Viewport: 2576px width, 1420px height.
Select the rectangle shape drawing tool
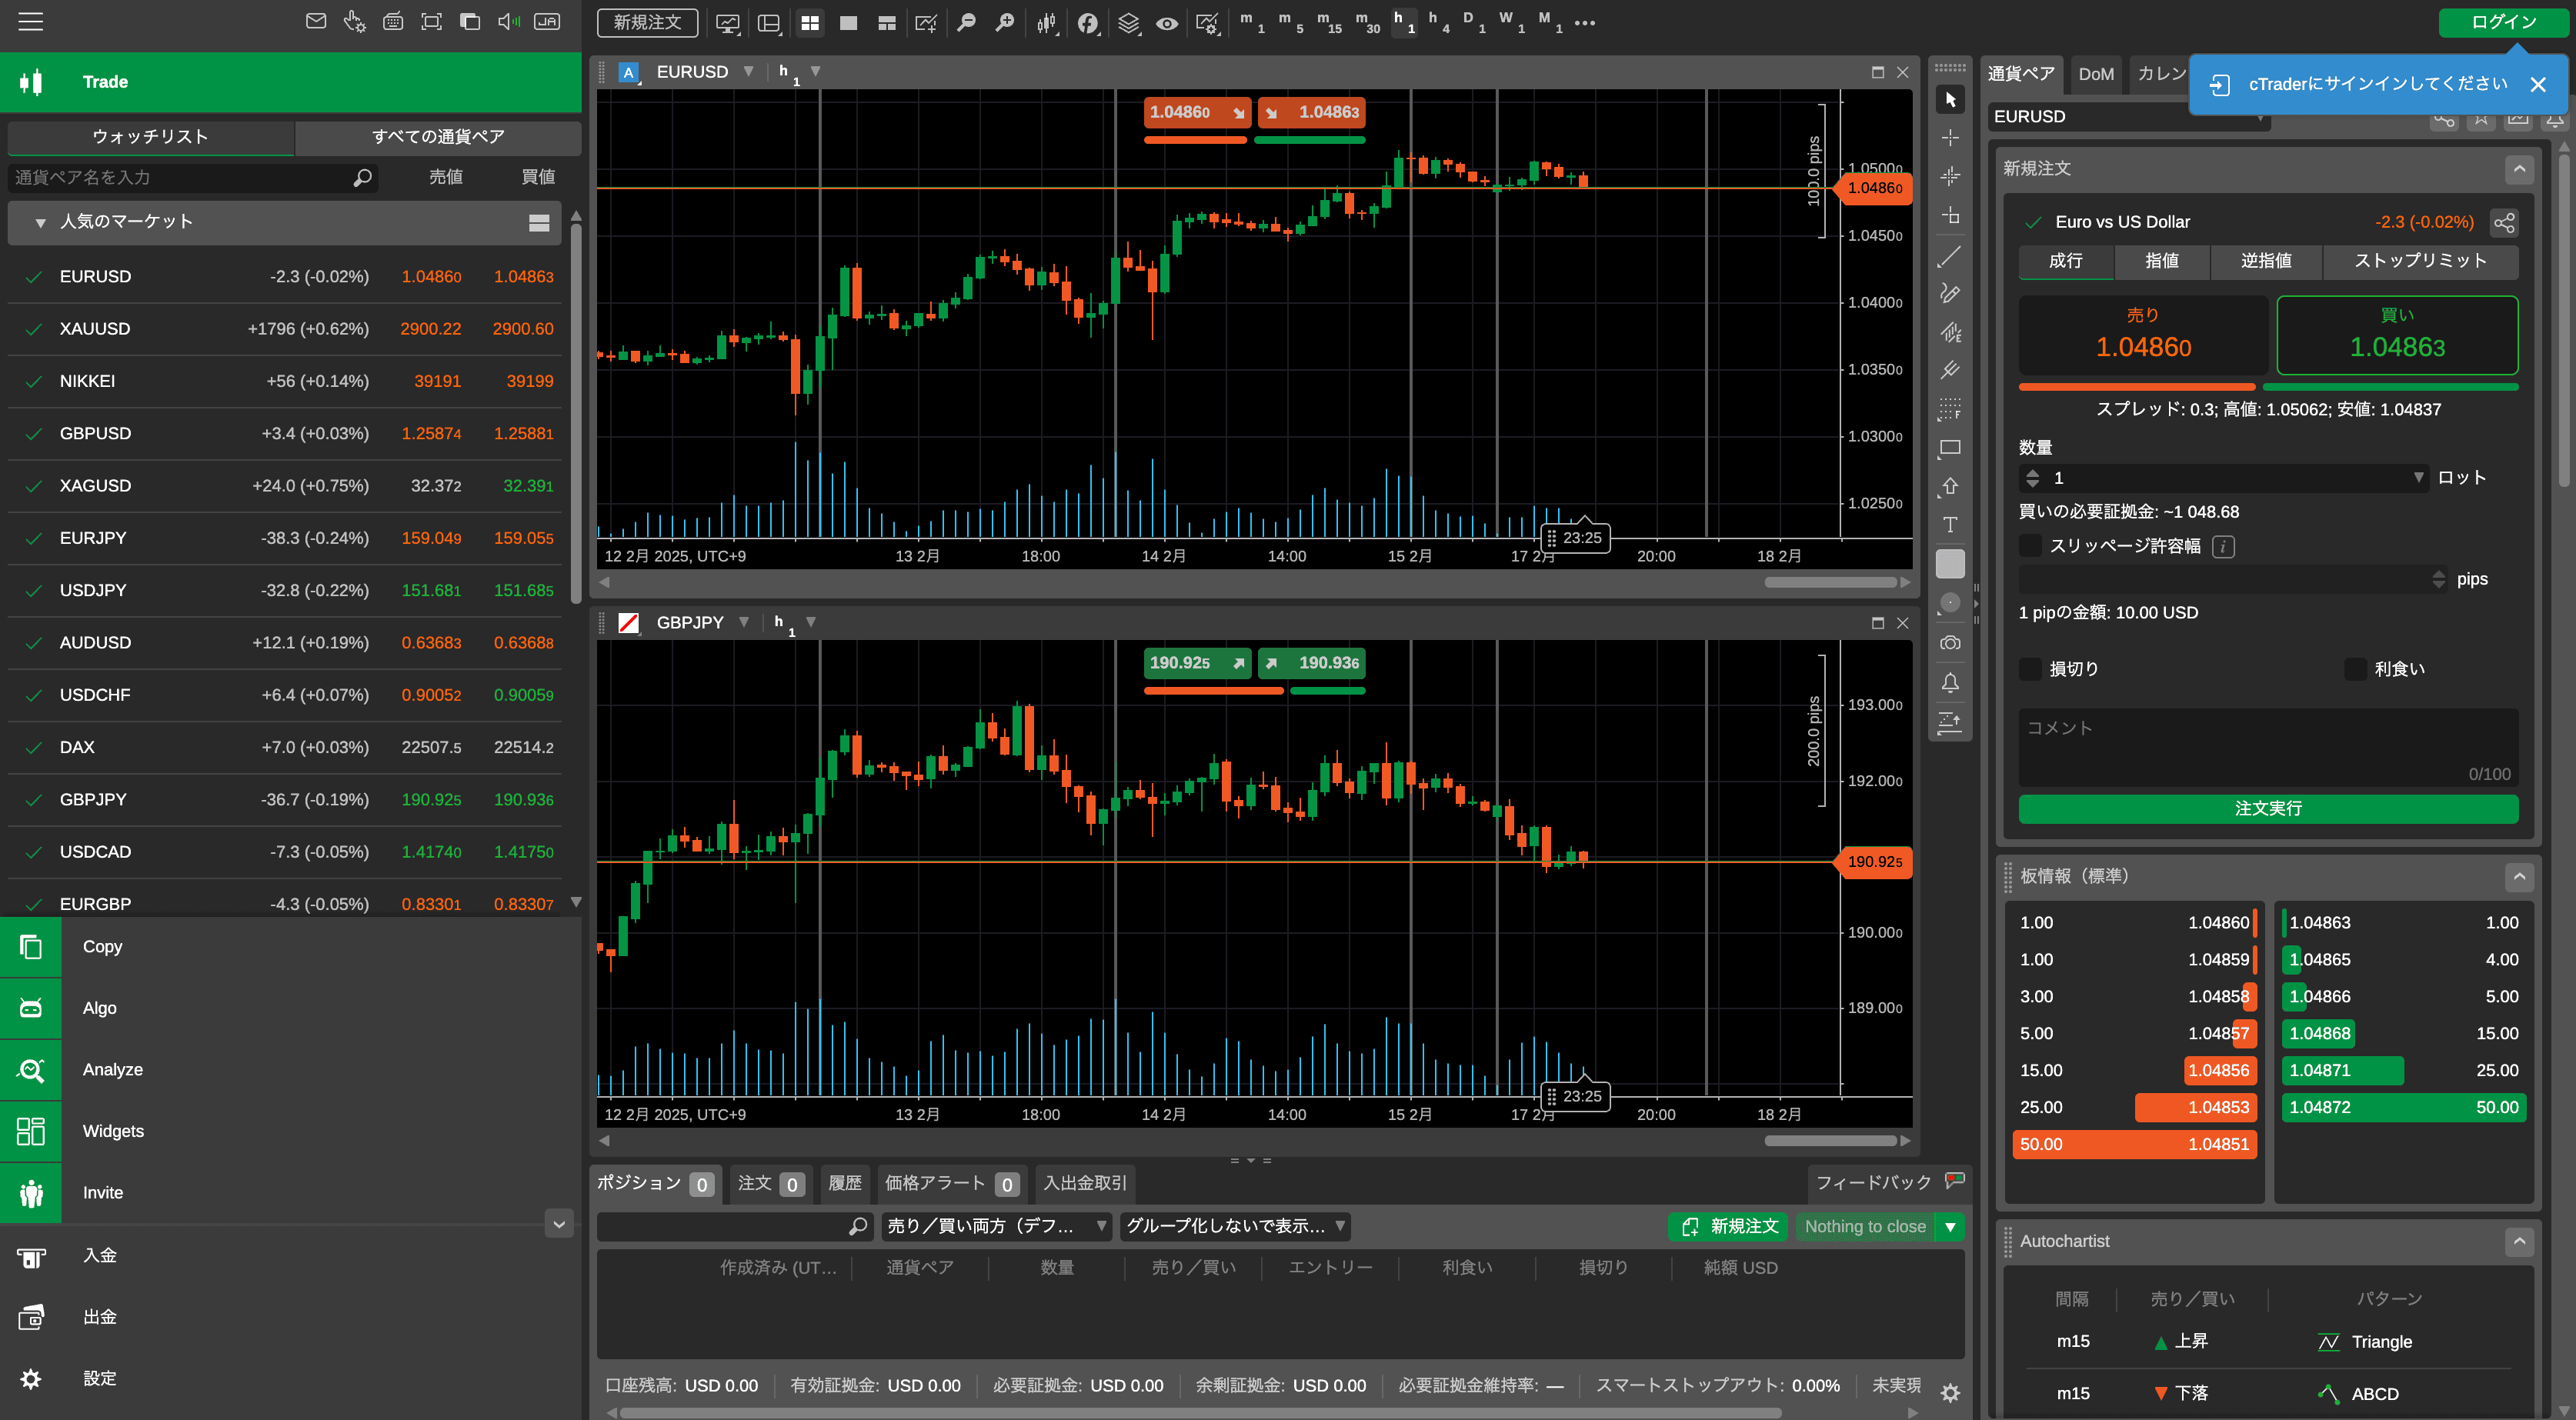point(1950,448)
